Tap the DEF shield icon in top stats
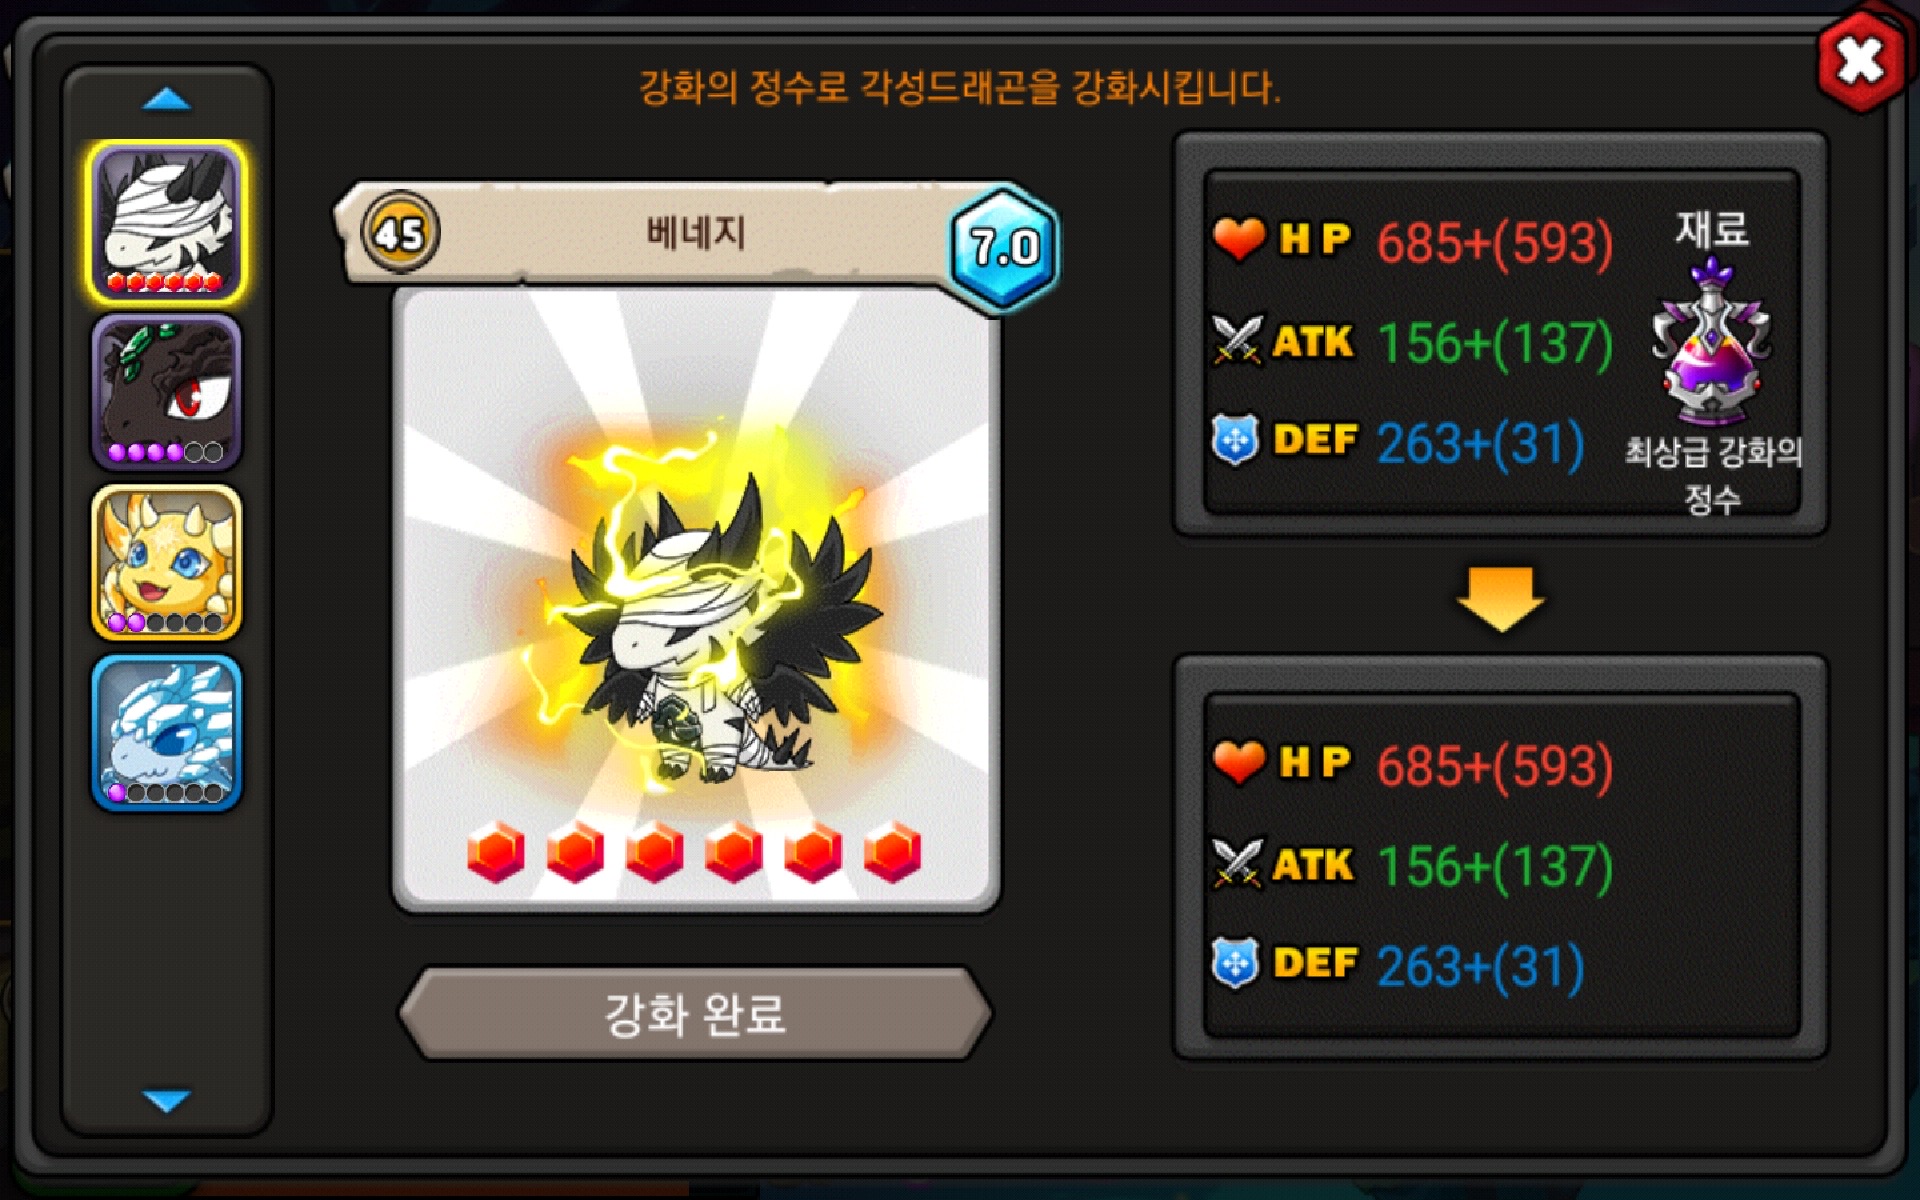The height and width of the screenshot is (1200, 1920). point(1236,440)
